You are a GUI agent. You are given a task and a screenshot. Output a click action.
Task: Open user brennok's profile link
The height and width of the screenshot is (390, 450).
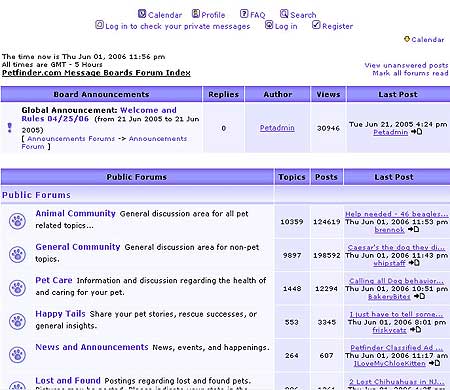pos(389,230)
